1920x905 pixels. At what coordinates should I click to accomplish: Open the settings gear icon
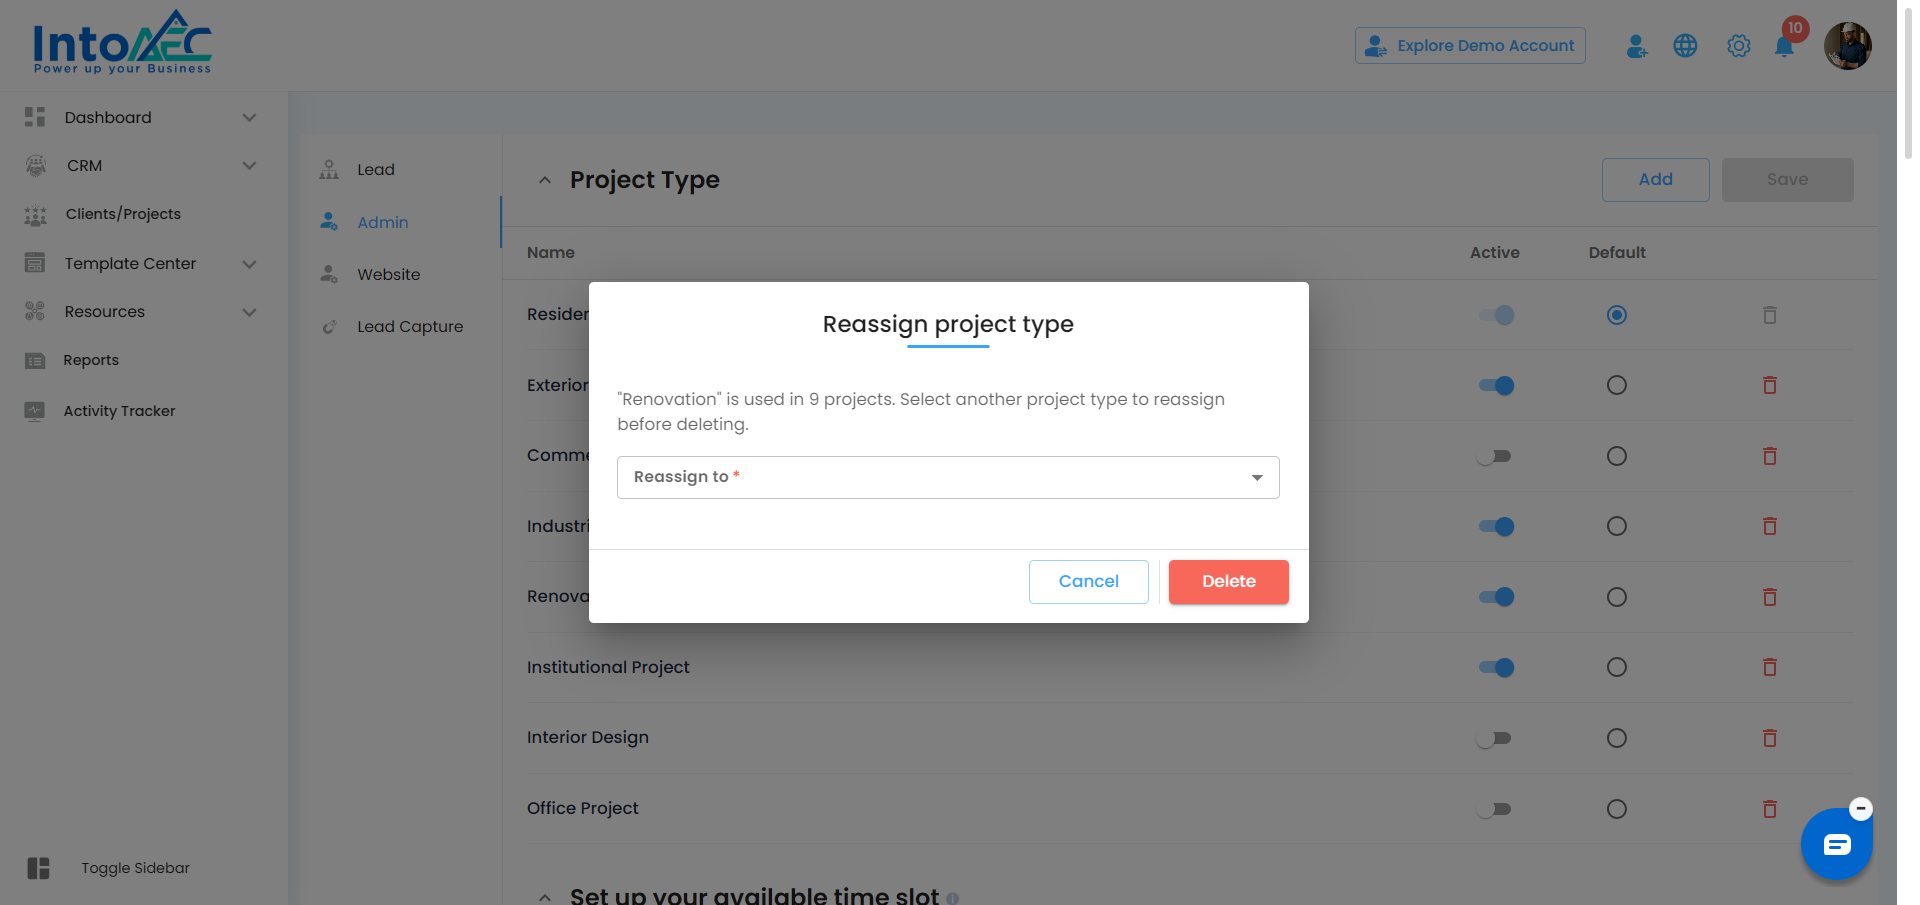coord(1739,46)
